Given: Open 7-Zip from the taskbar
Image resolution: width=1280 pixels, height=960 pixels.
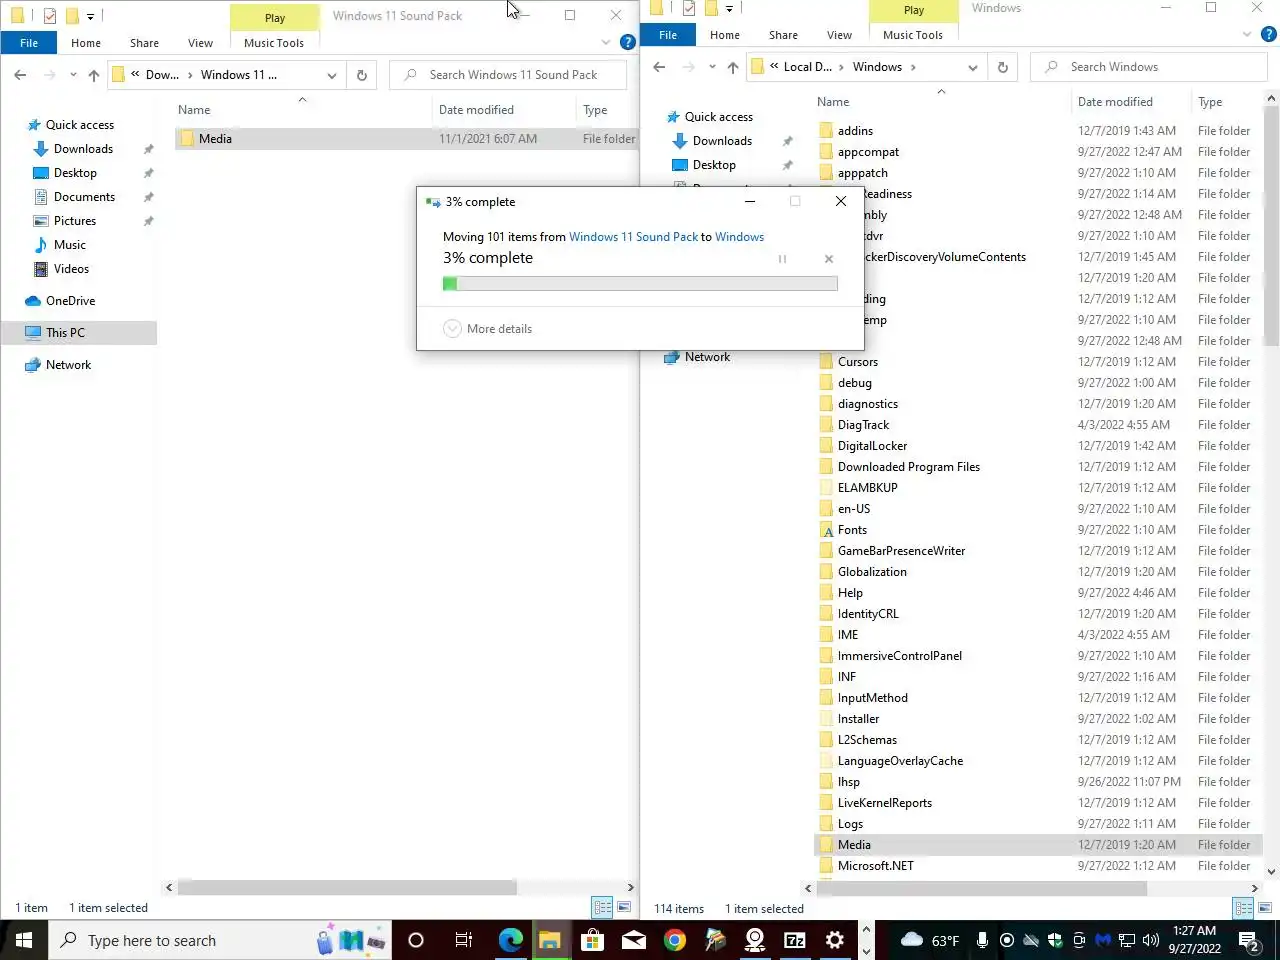Looking at the screenshot, I should pos(795,940).
